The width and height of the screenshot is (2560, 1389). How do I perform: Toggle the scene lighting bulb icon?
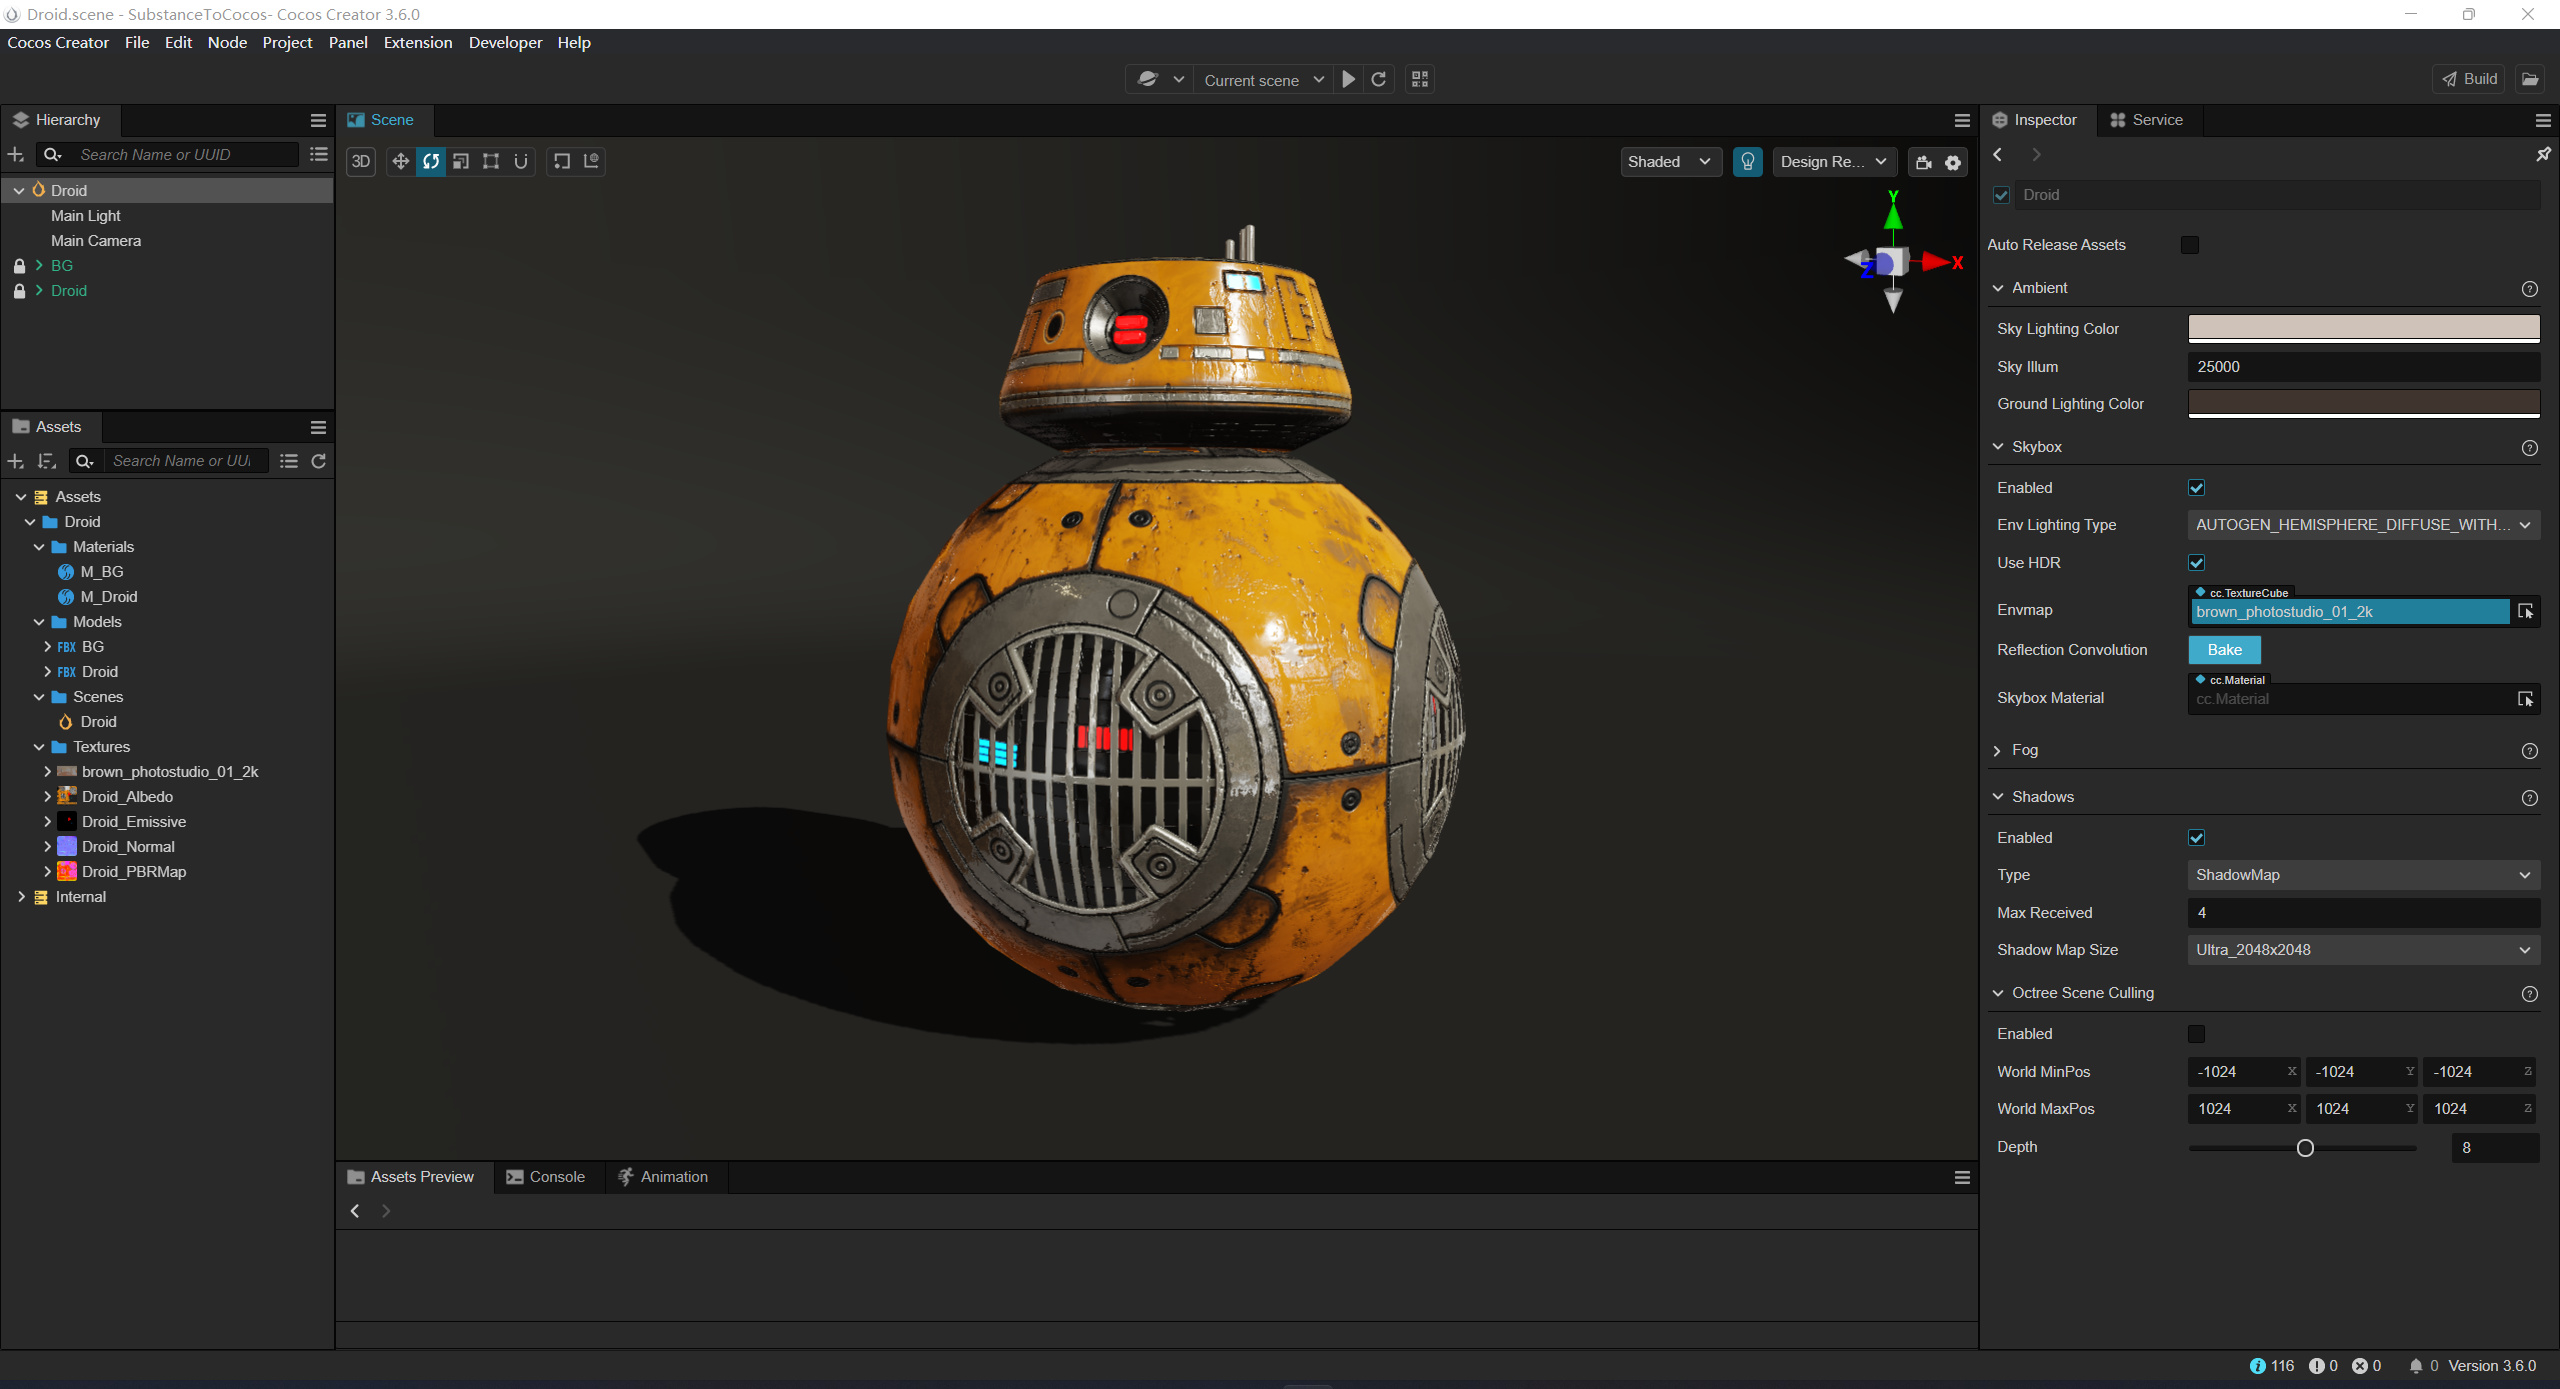point(1747,161)
